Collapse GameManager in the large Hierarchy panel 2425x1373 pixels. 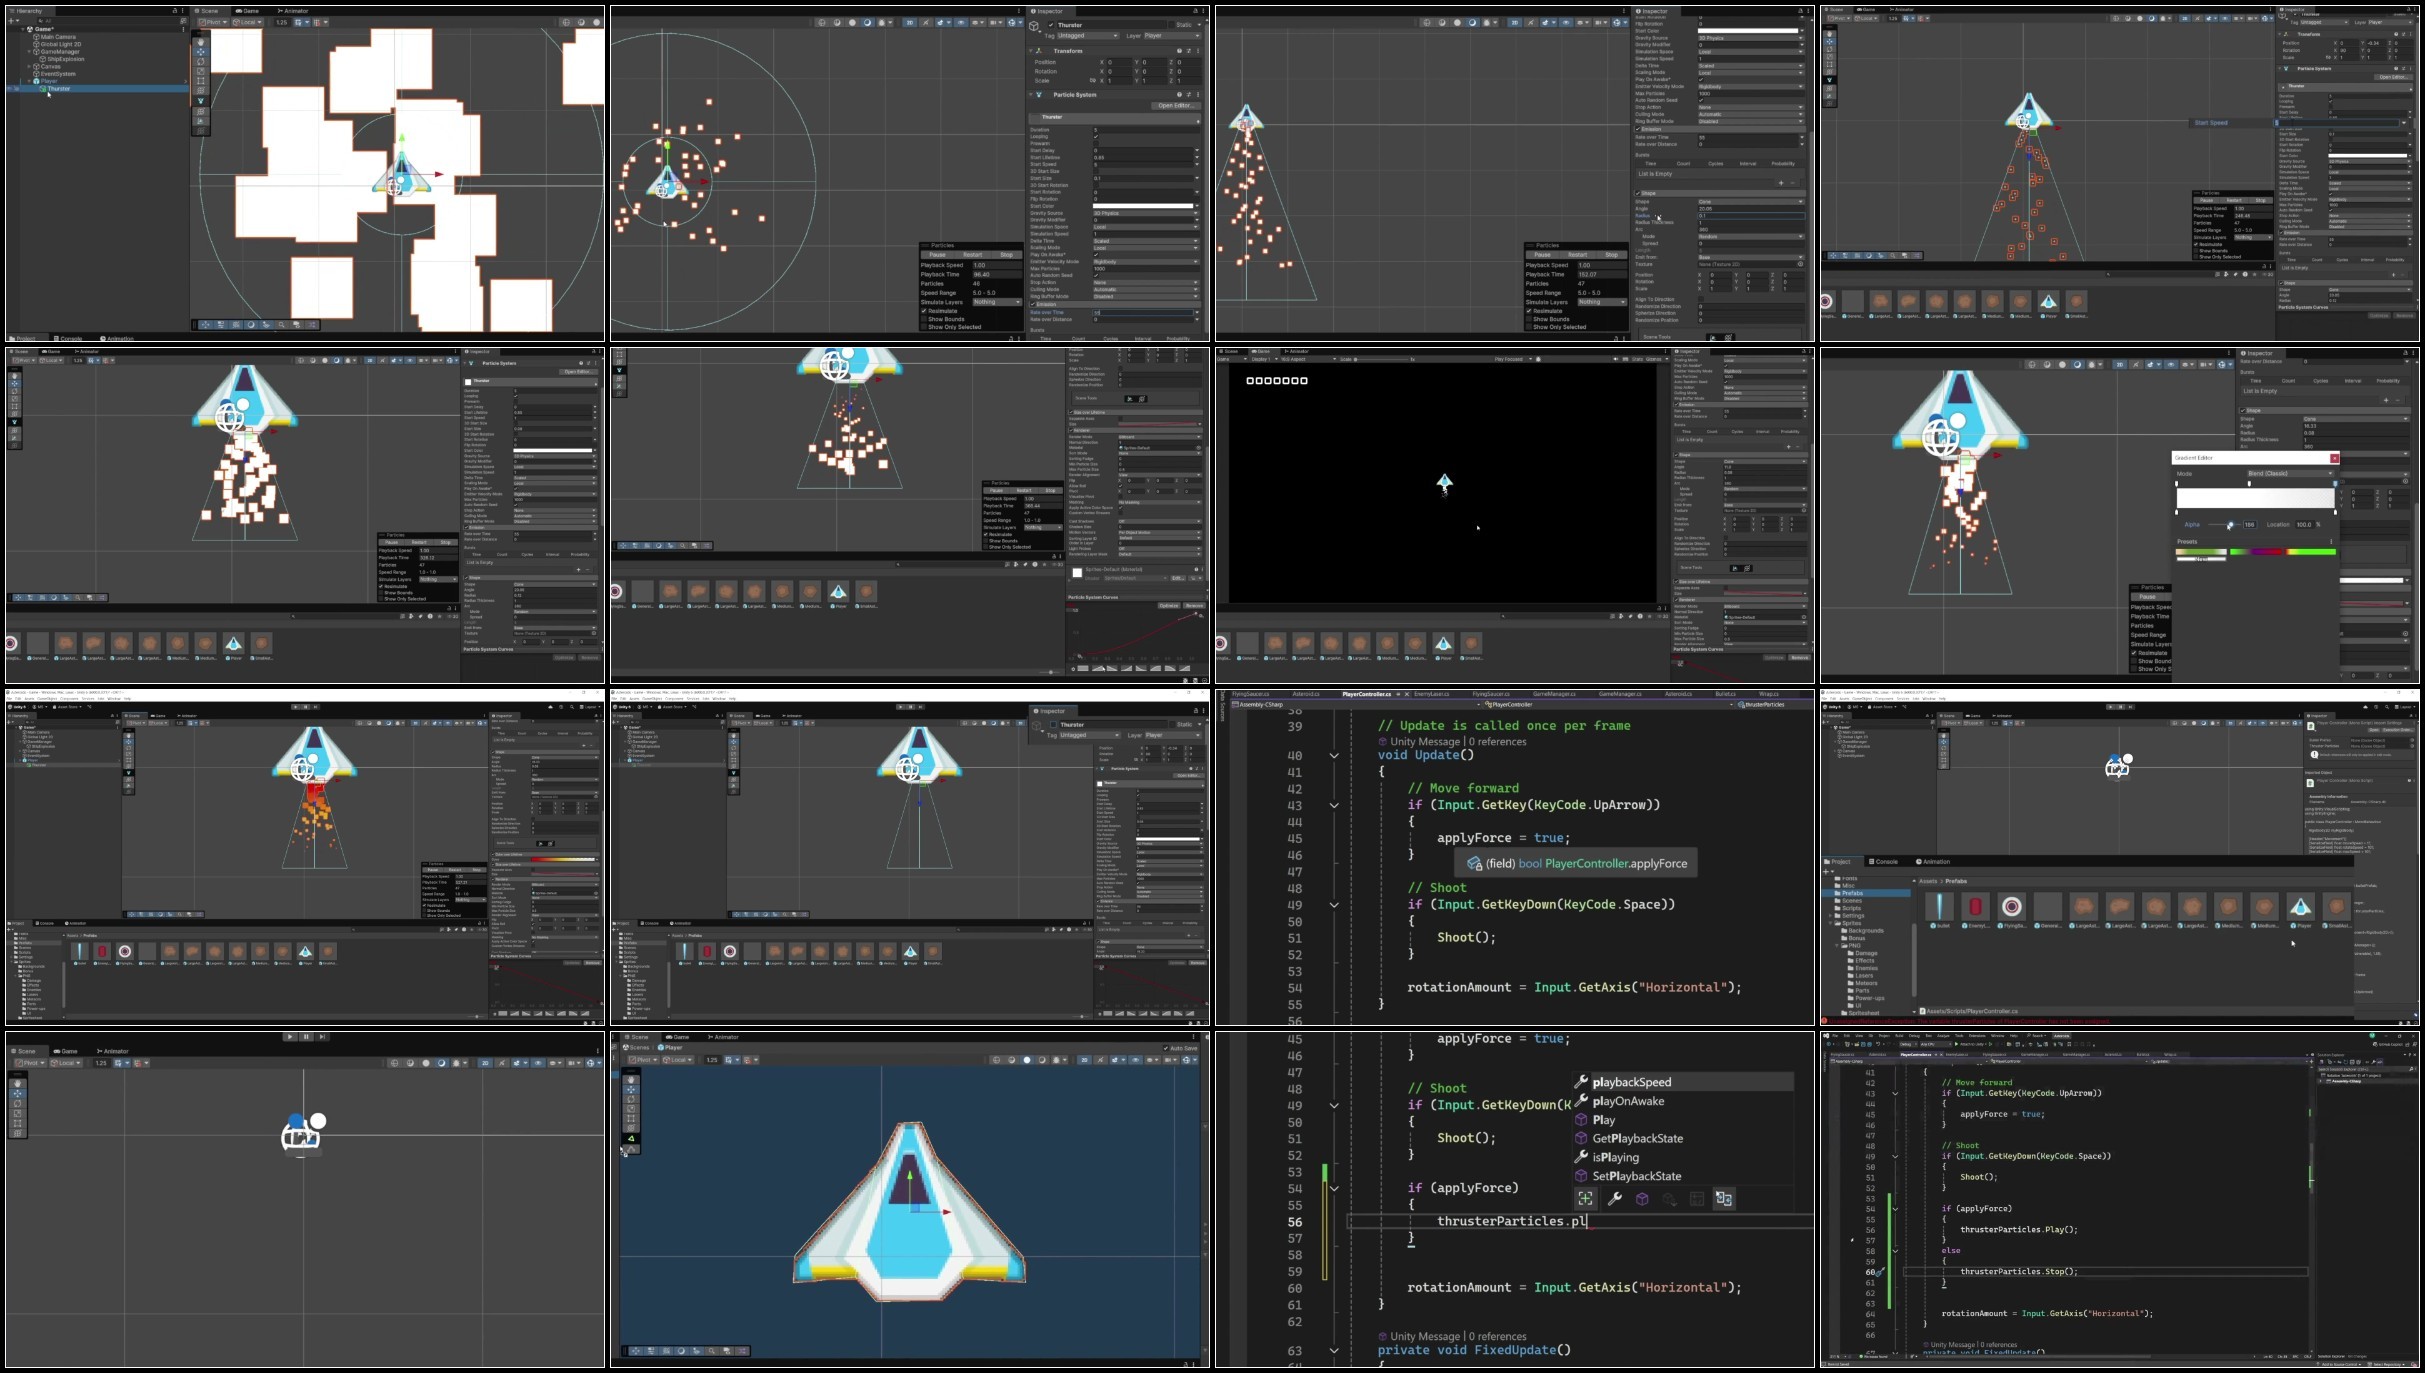tap(30, 52)
